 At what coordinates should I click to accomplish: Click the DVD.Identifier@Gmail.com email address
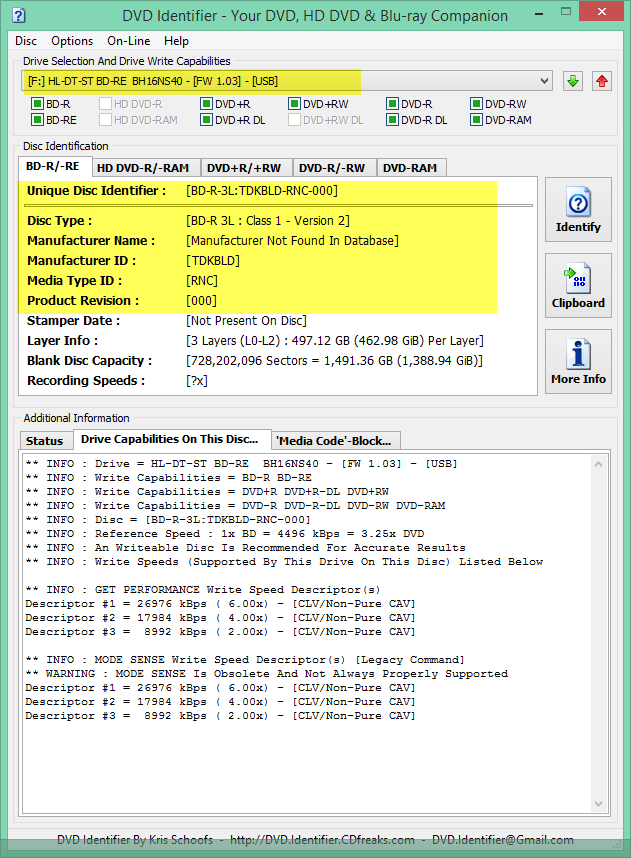(x=502, y=840)
